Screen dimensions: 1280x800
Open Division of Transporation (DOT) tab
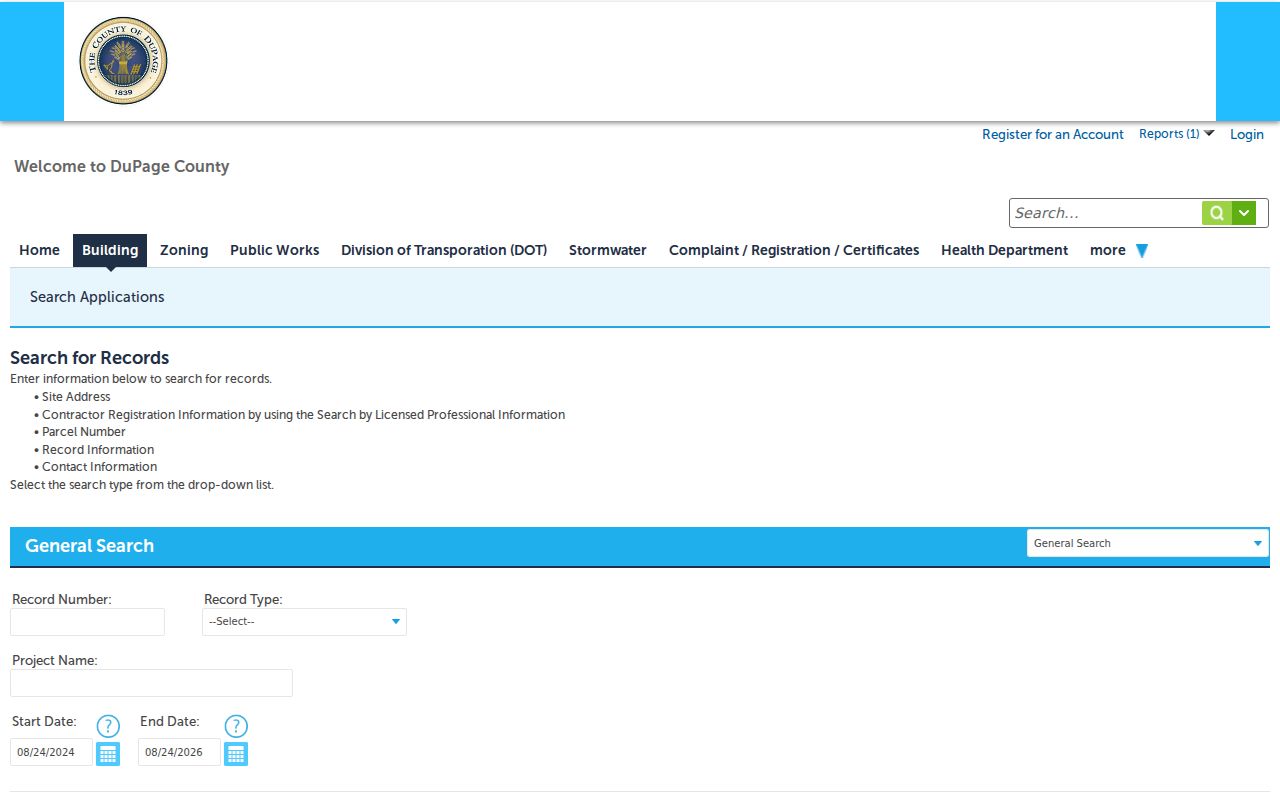[x=444, y=250]
